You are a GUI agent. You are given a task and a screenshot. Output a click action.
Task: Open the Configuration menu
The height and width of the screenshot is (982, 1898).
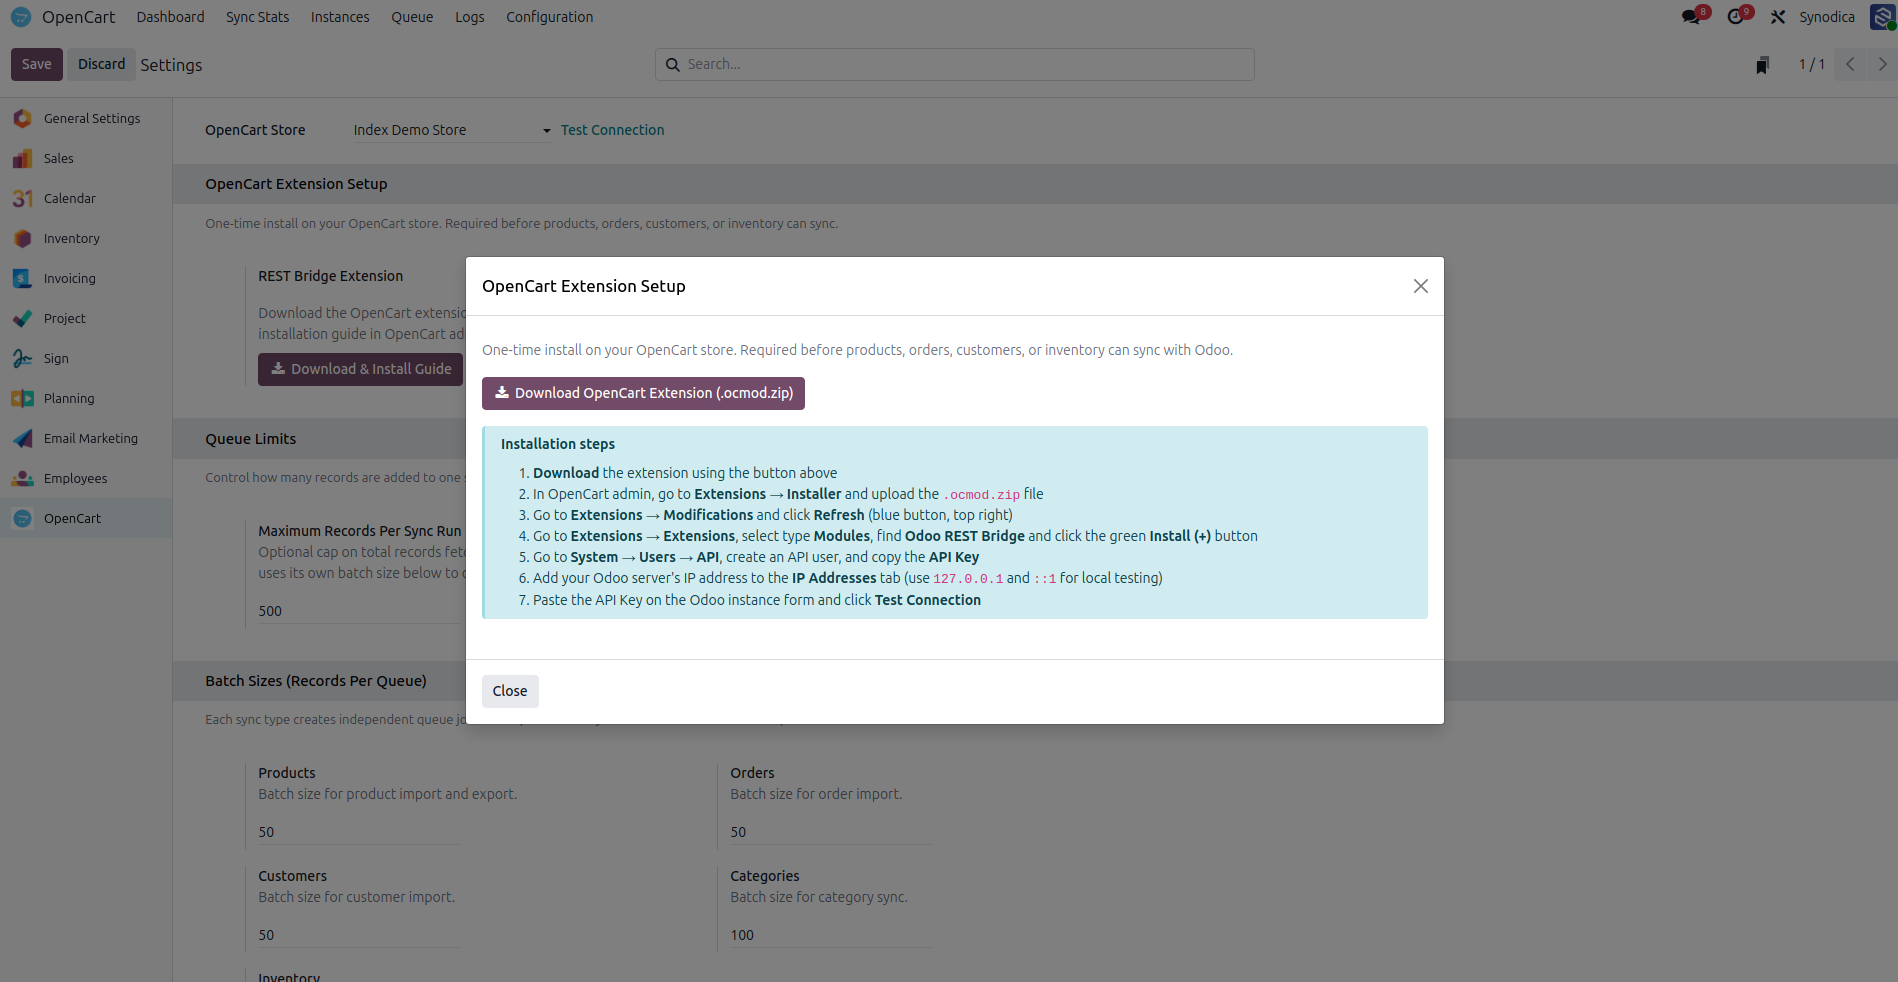tap(549, 17)
